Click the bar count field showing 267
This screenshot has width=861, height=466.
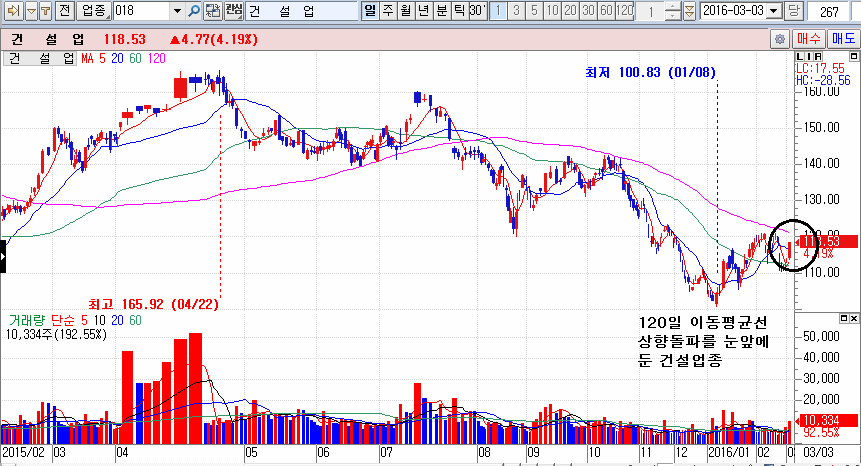[828, 10]
